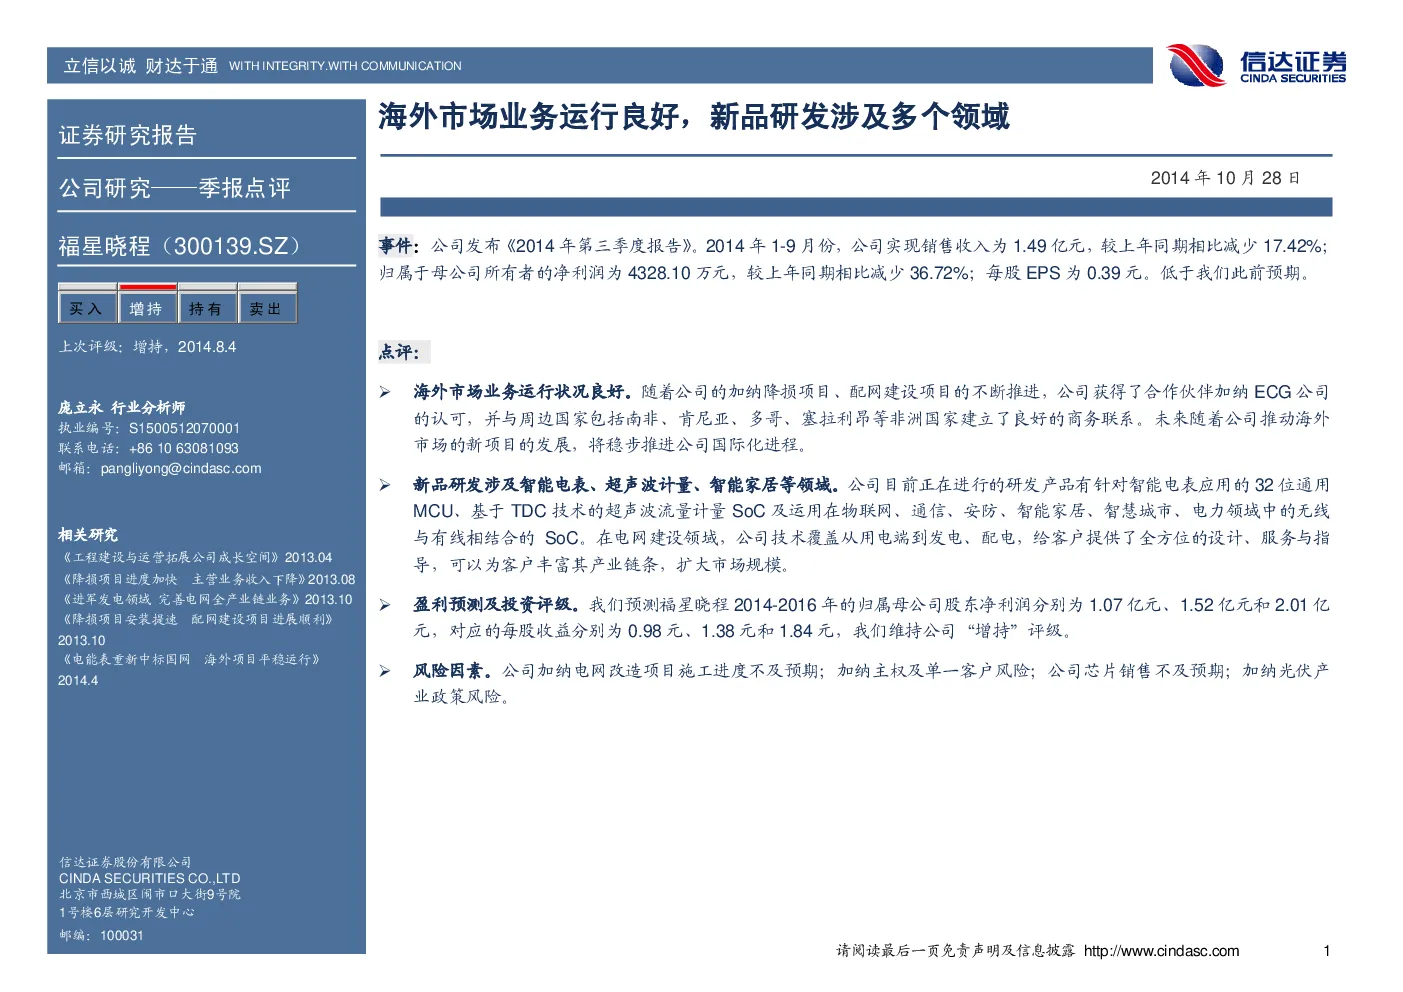Viewport: 1403px width, 992px height.
Task: Open the http://www.cindasc.com link
Action: tap(1161, 951)
